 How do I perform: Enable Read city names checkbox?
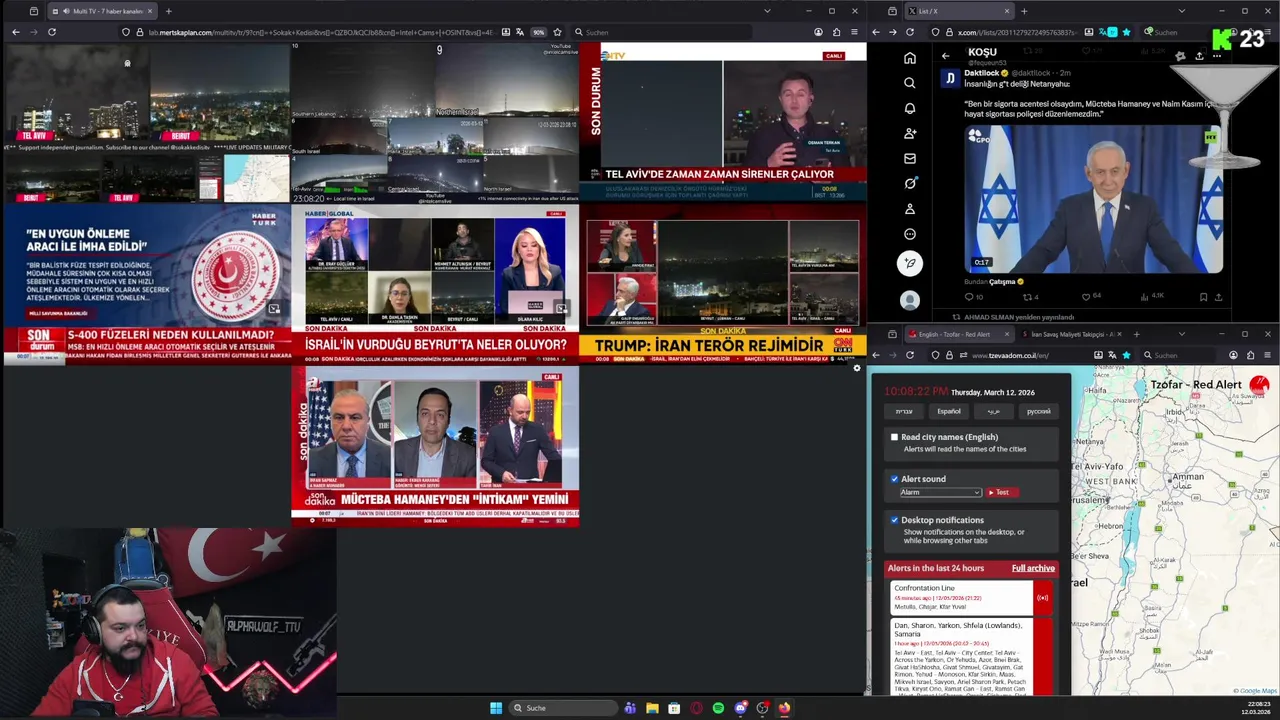[x=894, y=437]
